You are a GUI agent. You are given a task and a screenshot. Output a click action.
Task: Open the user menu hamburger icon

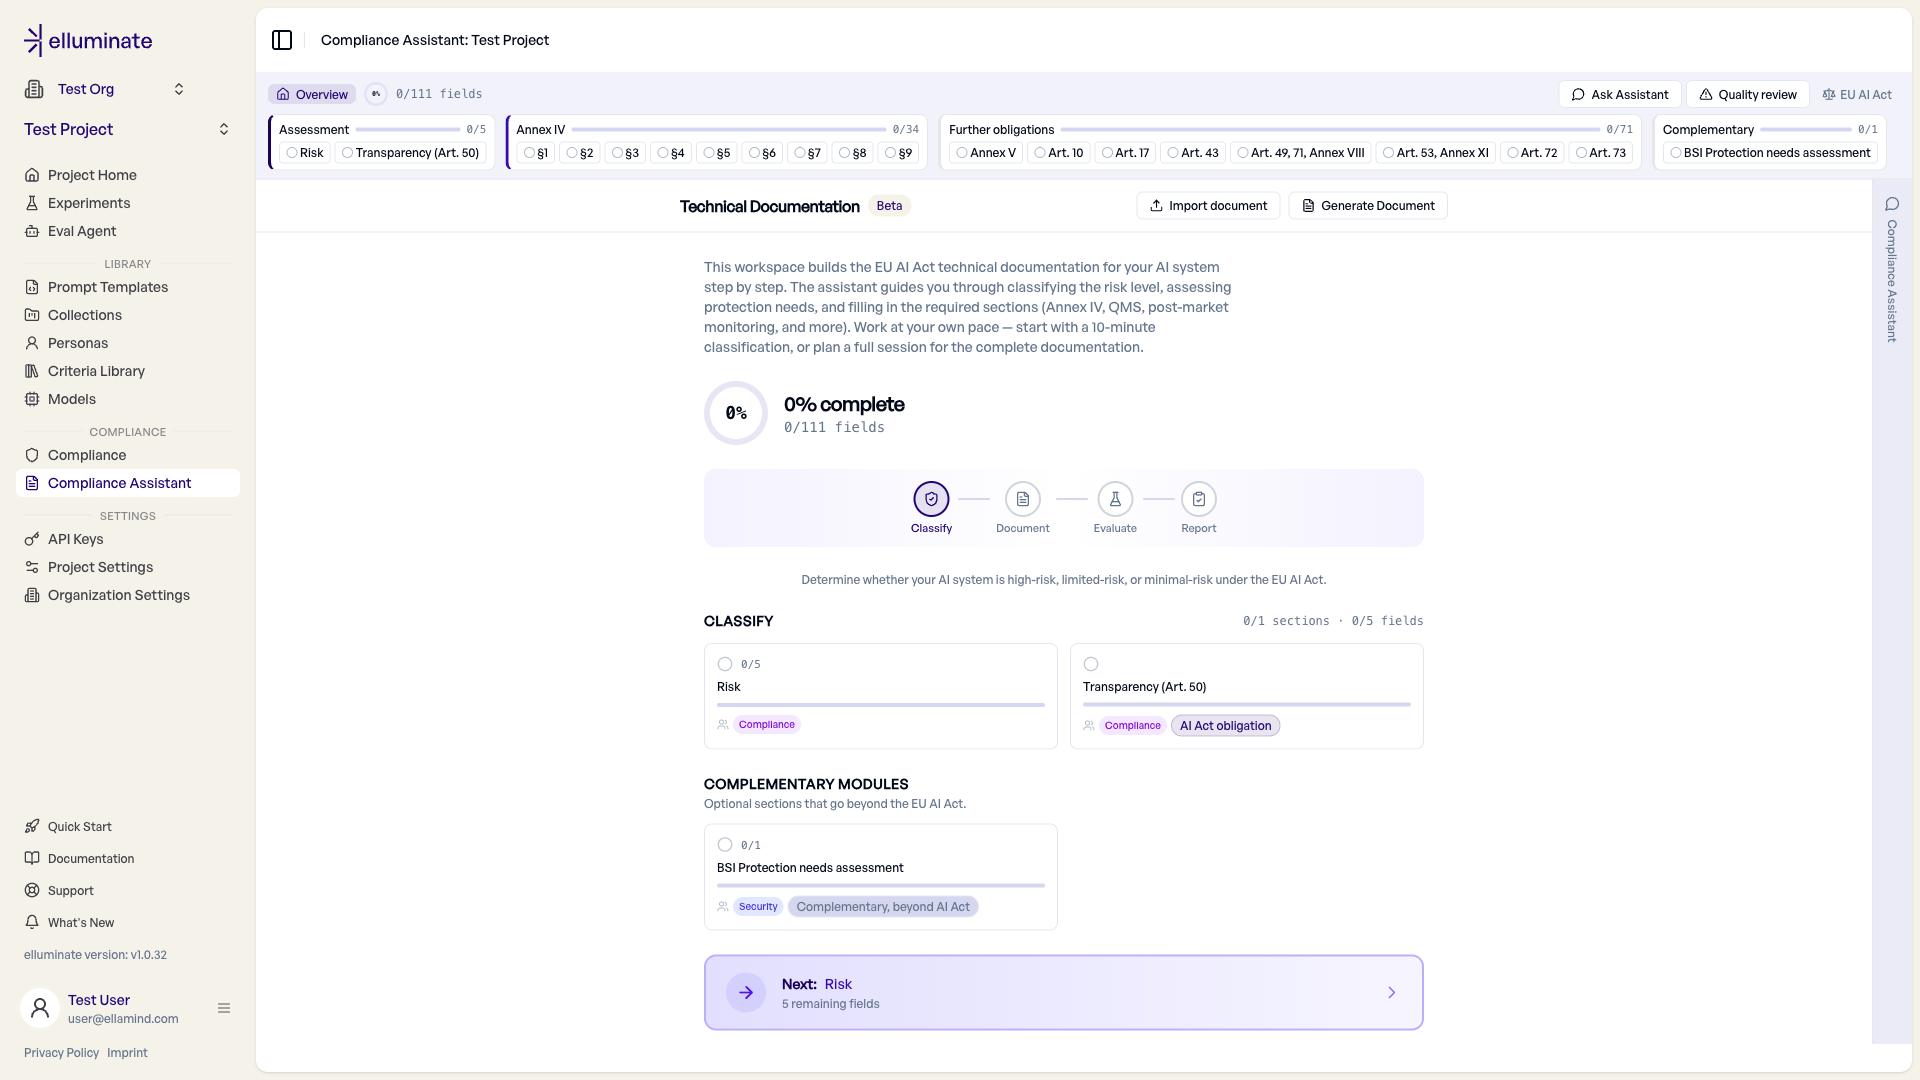(x=224, y=1008)
